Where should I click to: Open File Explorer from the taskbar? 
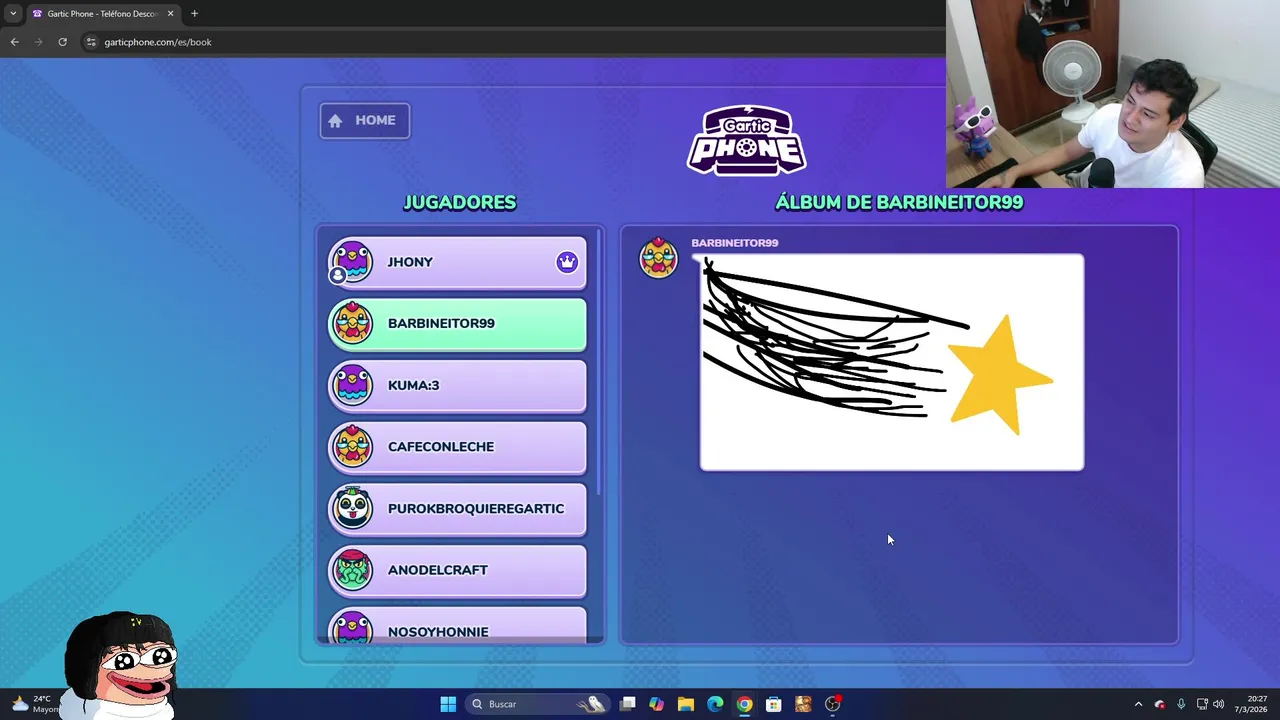tap(686, 704)
